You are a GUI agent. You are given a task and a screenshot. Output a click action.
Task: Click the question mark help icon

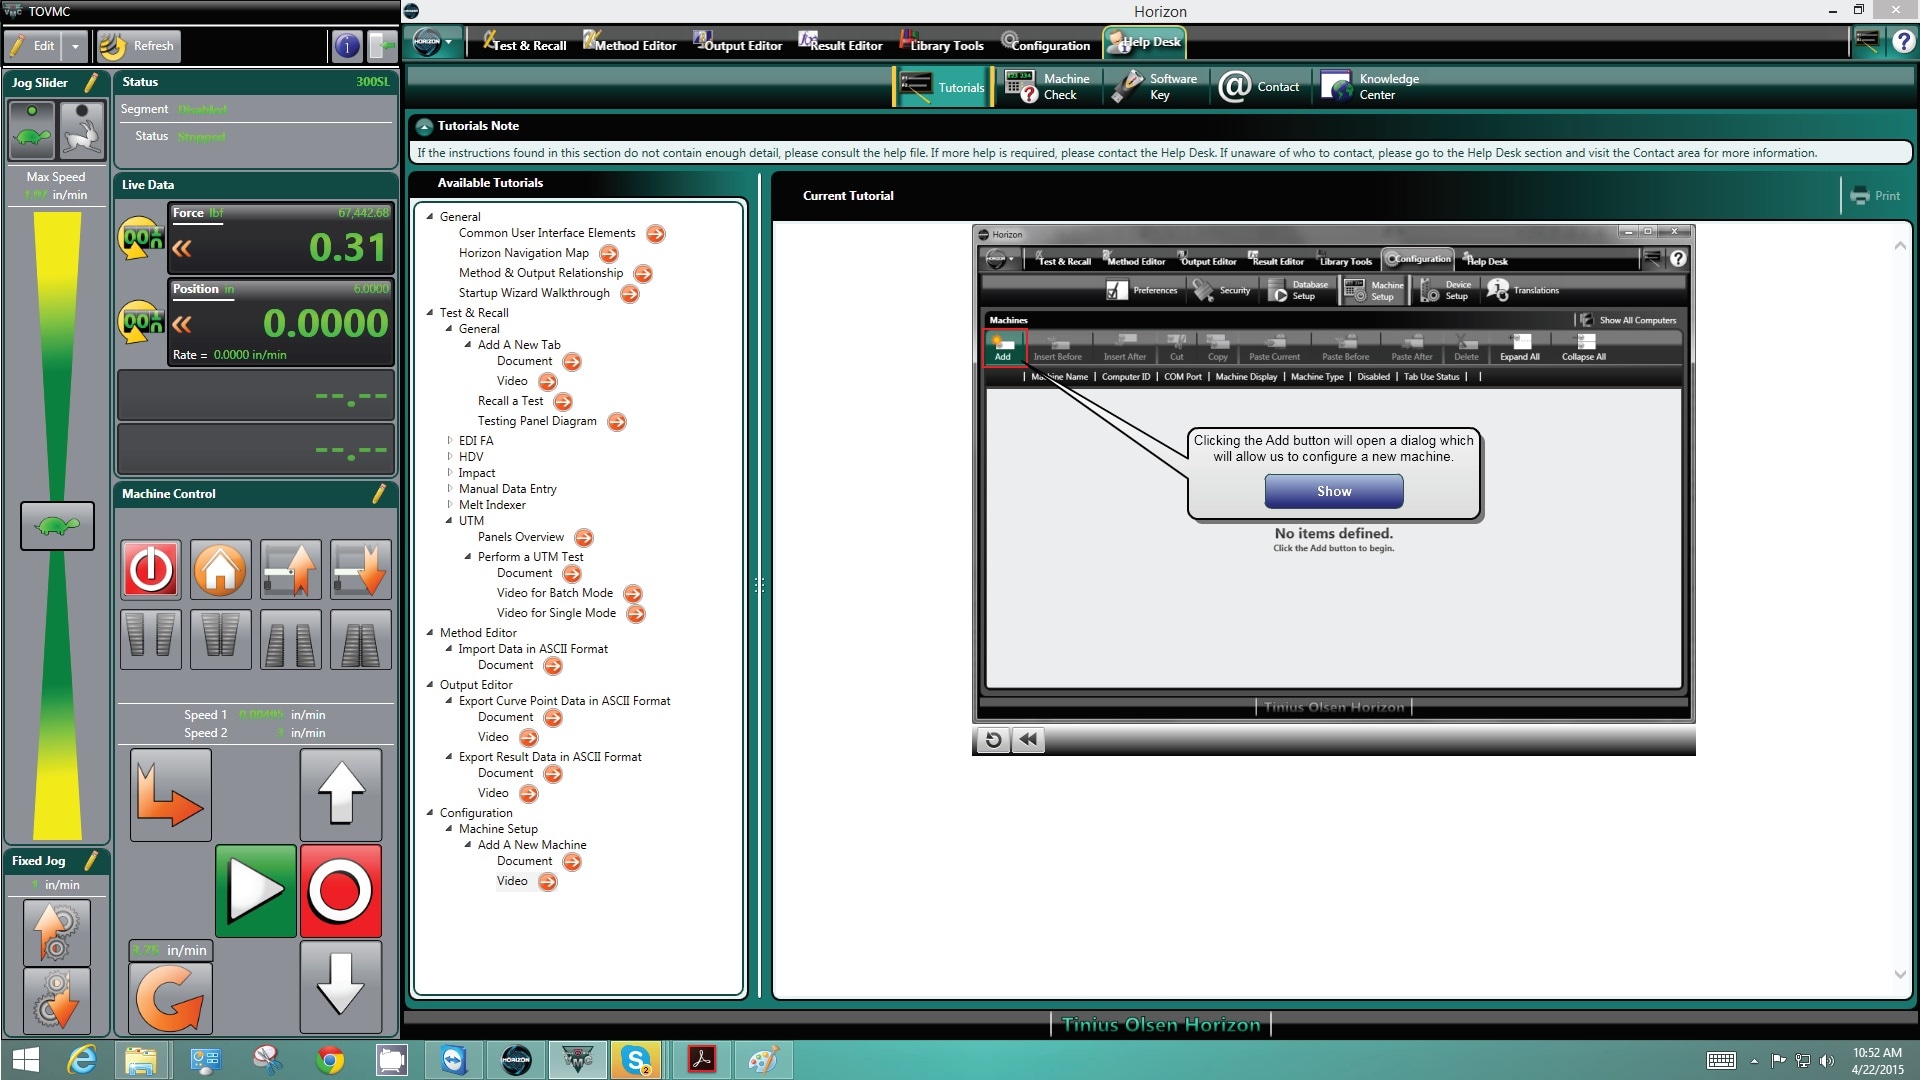1903,41
